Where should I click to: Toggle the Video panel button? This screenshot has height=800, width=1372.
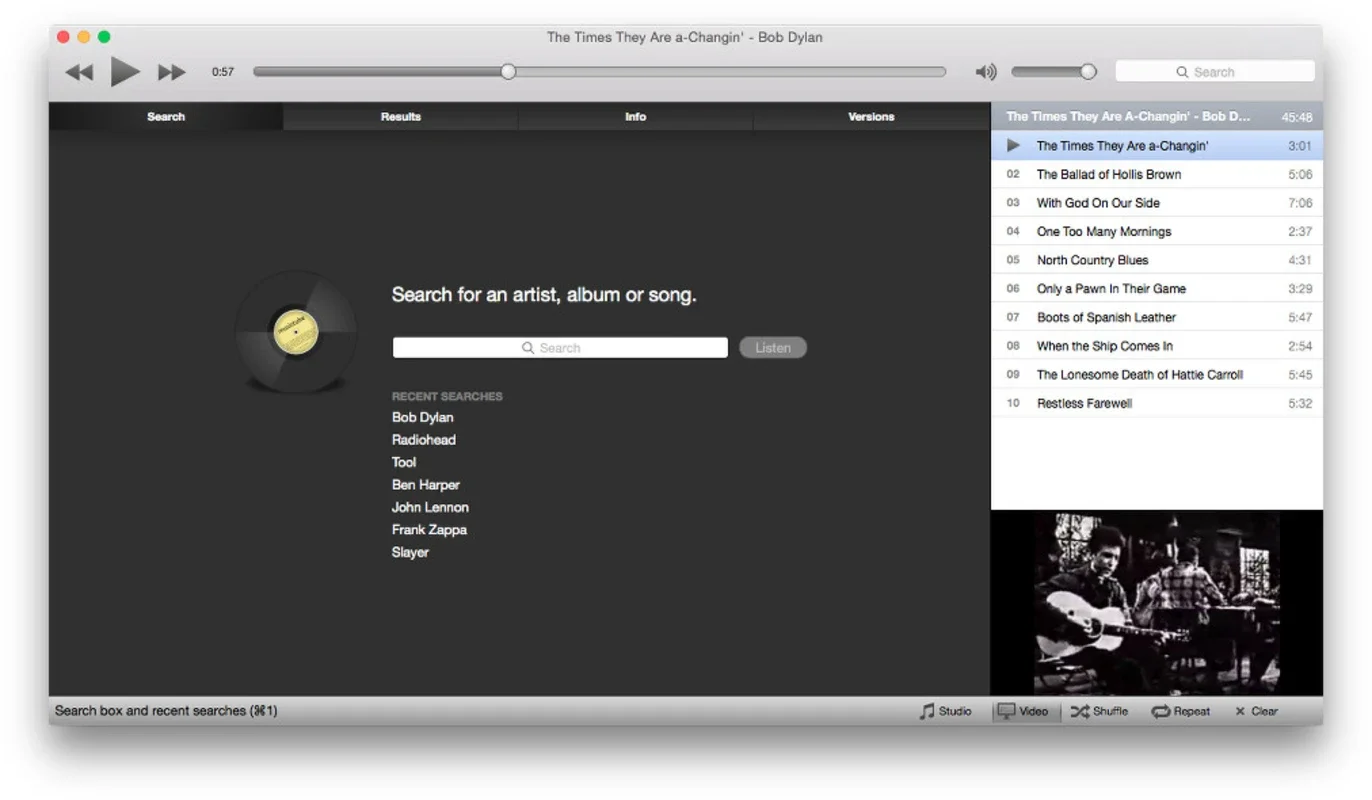coord(1023,711)
